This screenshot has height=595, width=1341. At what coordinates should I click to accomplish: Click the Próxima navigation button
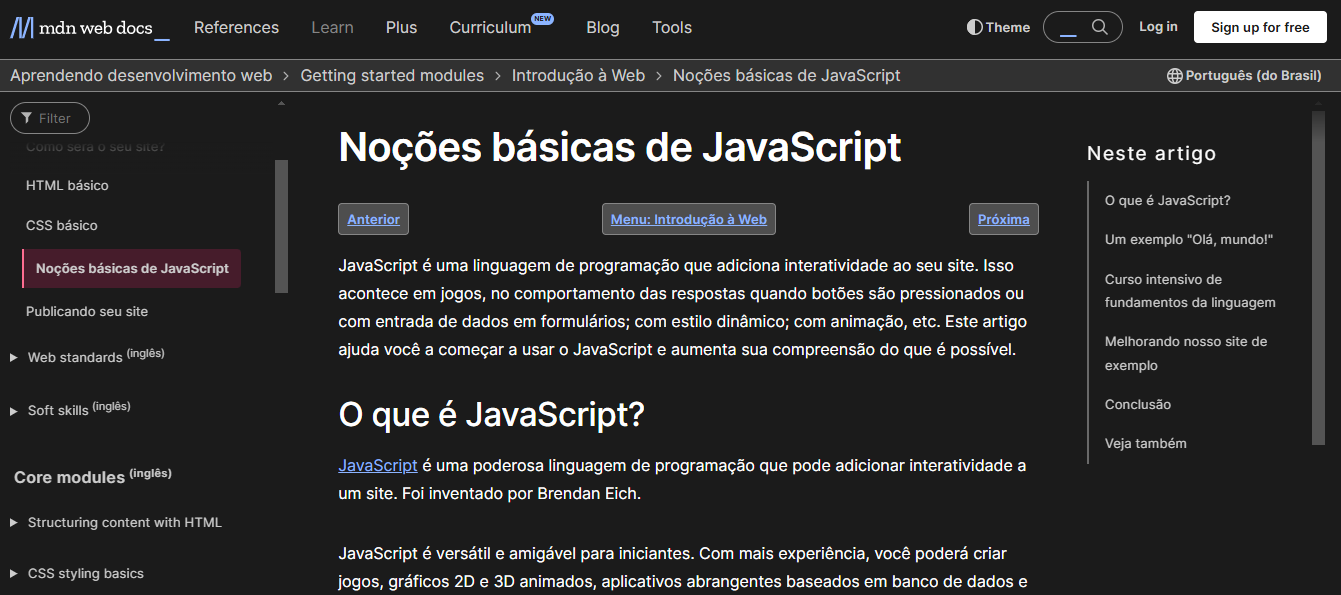tap(1003, 219)
